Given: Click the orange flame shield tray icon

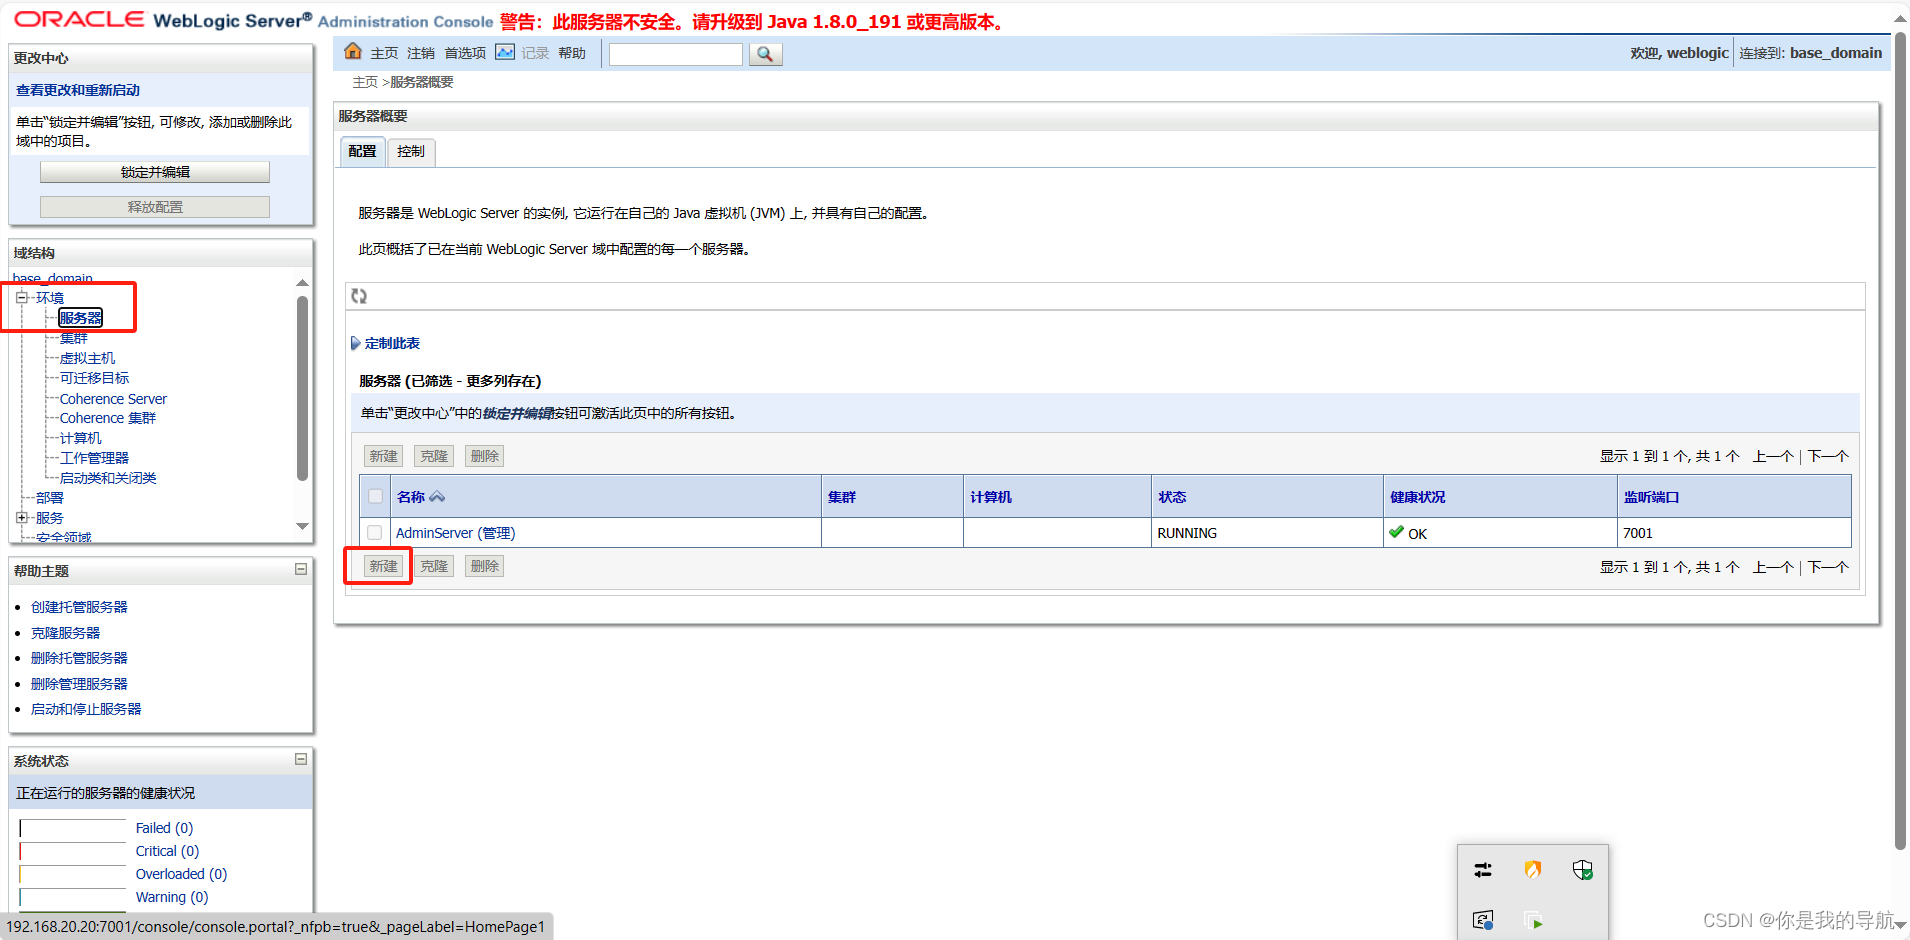Looking at the screenshot, I should [x=1534, y=869].
